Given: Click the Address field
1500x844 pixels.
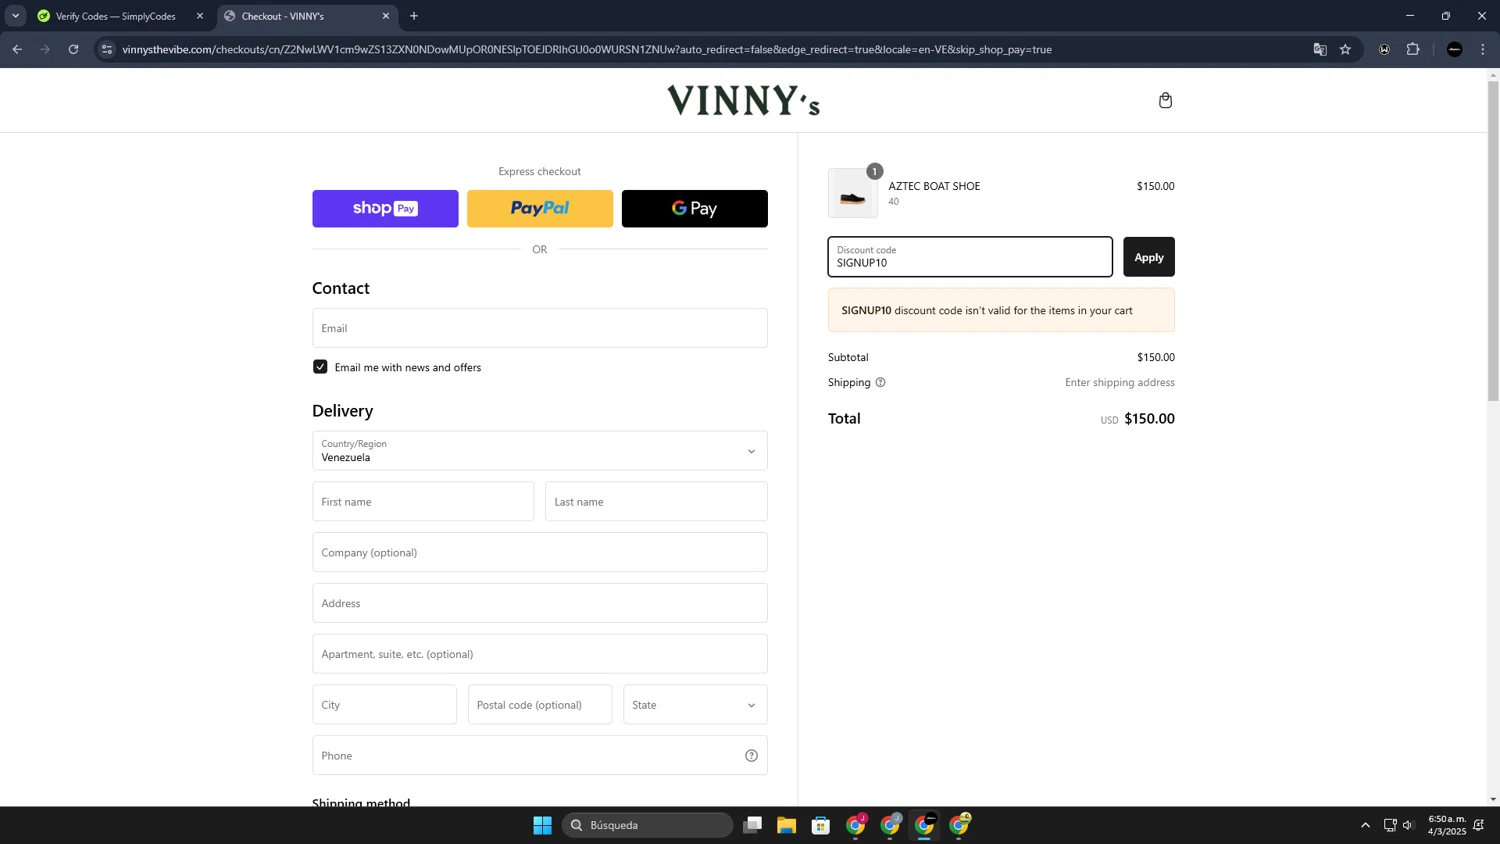Looking at the screenshot, I should coord(540,603).
